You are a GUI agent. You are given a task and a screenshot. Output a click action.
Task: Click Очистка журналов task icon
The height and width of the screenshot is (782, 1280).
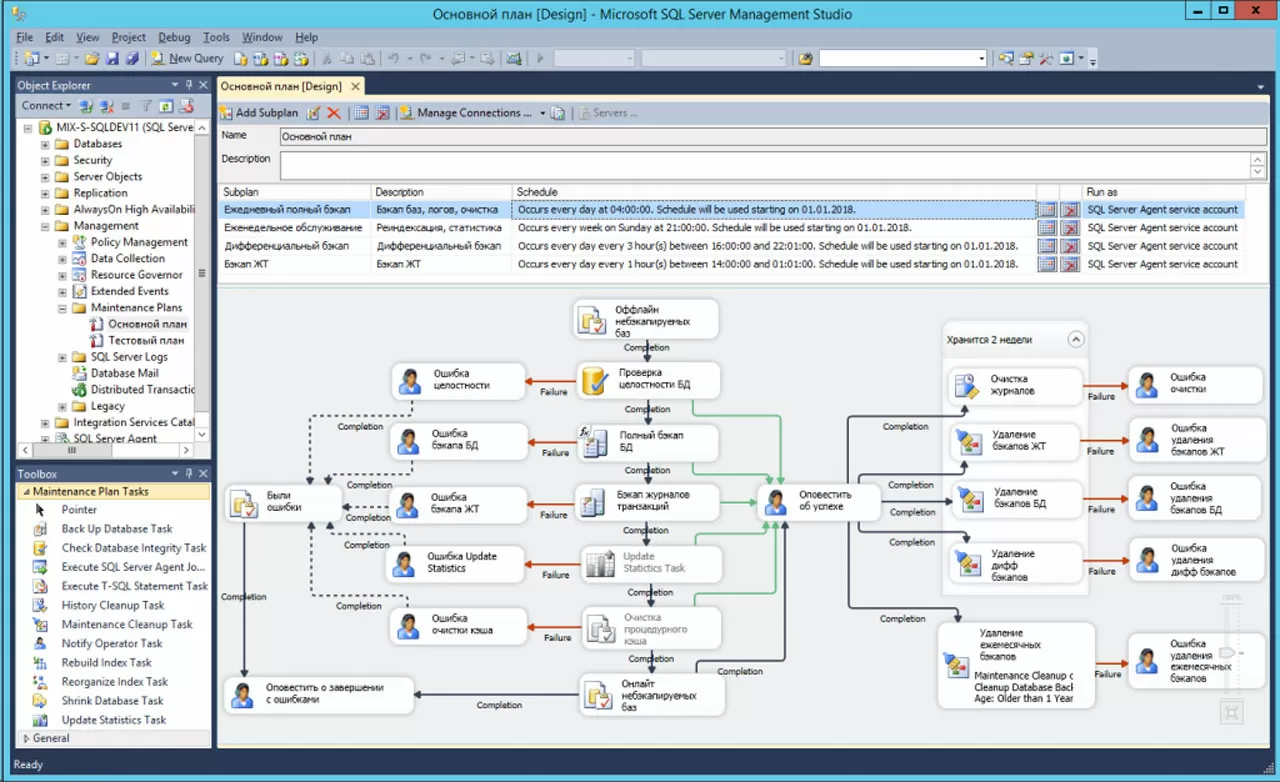click(967, 386)
